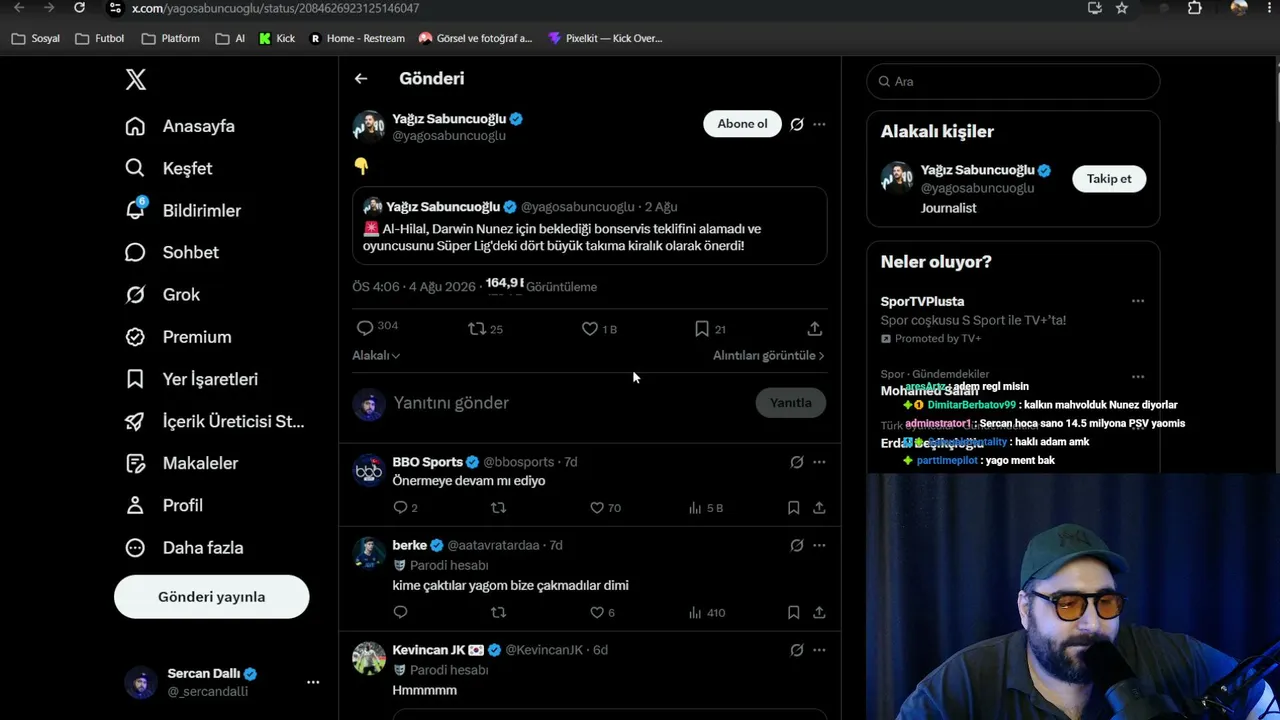Open more options on berke's reply
The width and height of the screenshot is (1280, 720).
pyautogui.click(x=819, y=546)
